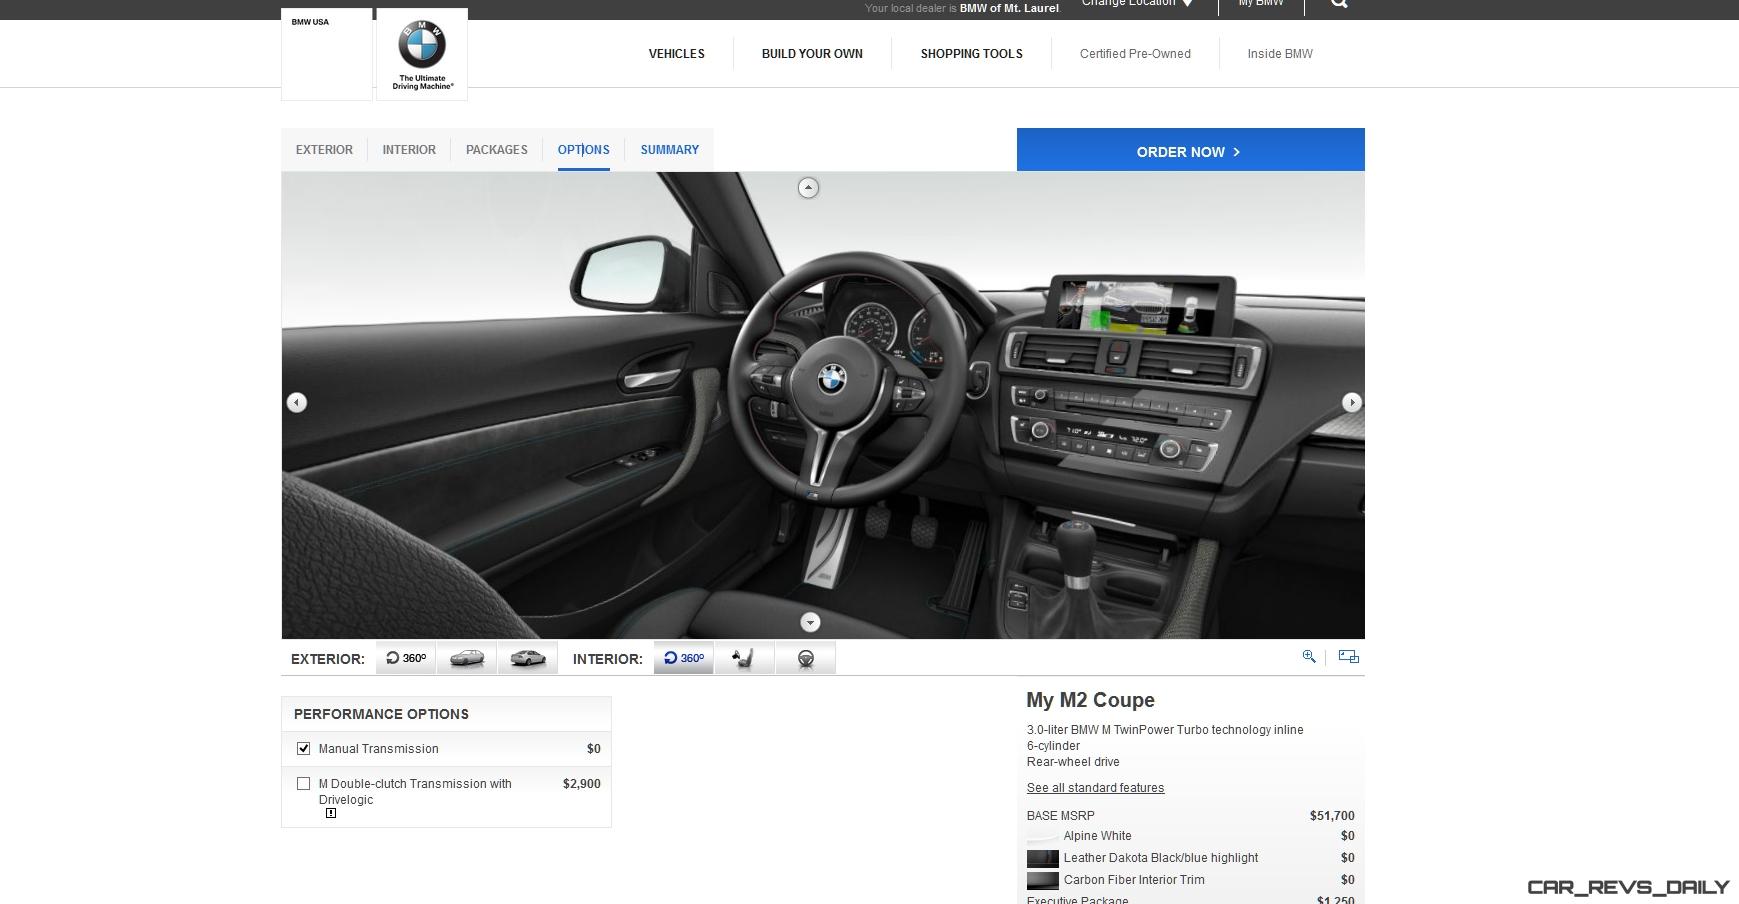This screenshot has height=904, width=1739.
Task: Click the ORDER NOW button
Action: coord(1190,151)
